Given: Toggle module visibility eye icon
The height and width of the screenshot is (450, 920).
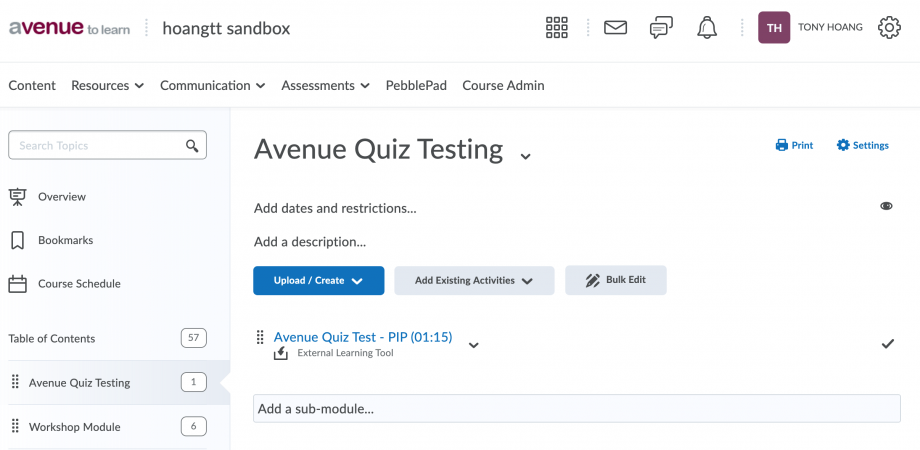Looking at the screenshot, I should click(886, 206).
